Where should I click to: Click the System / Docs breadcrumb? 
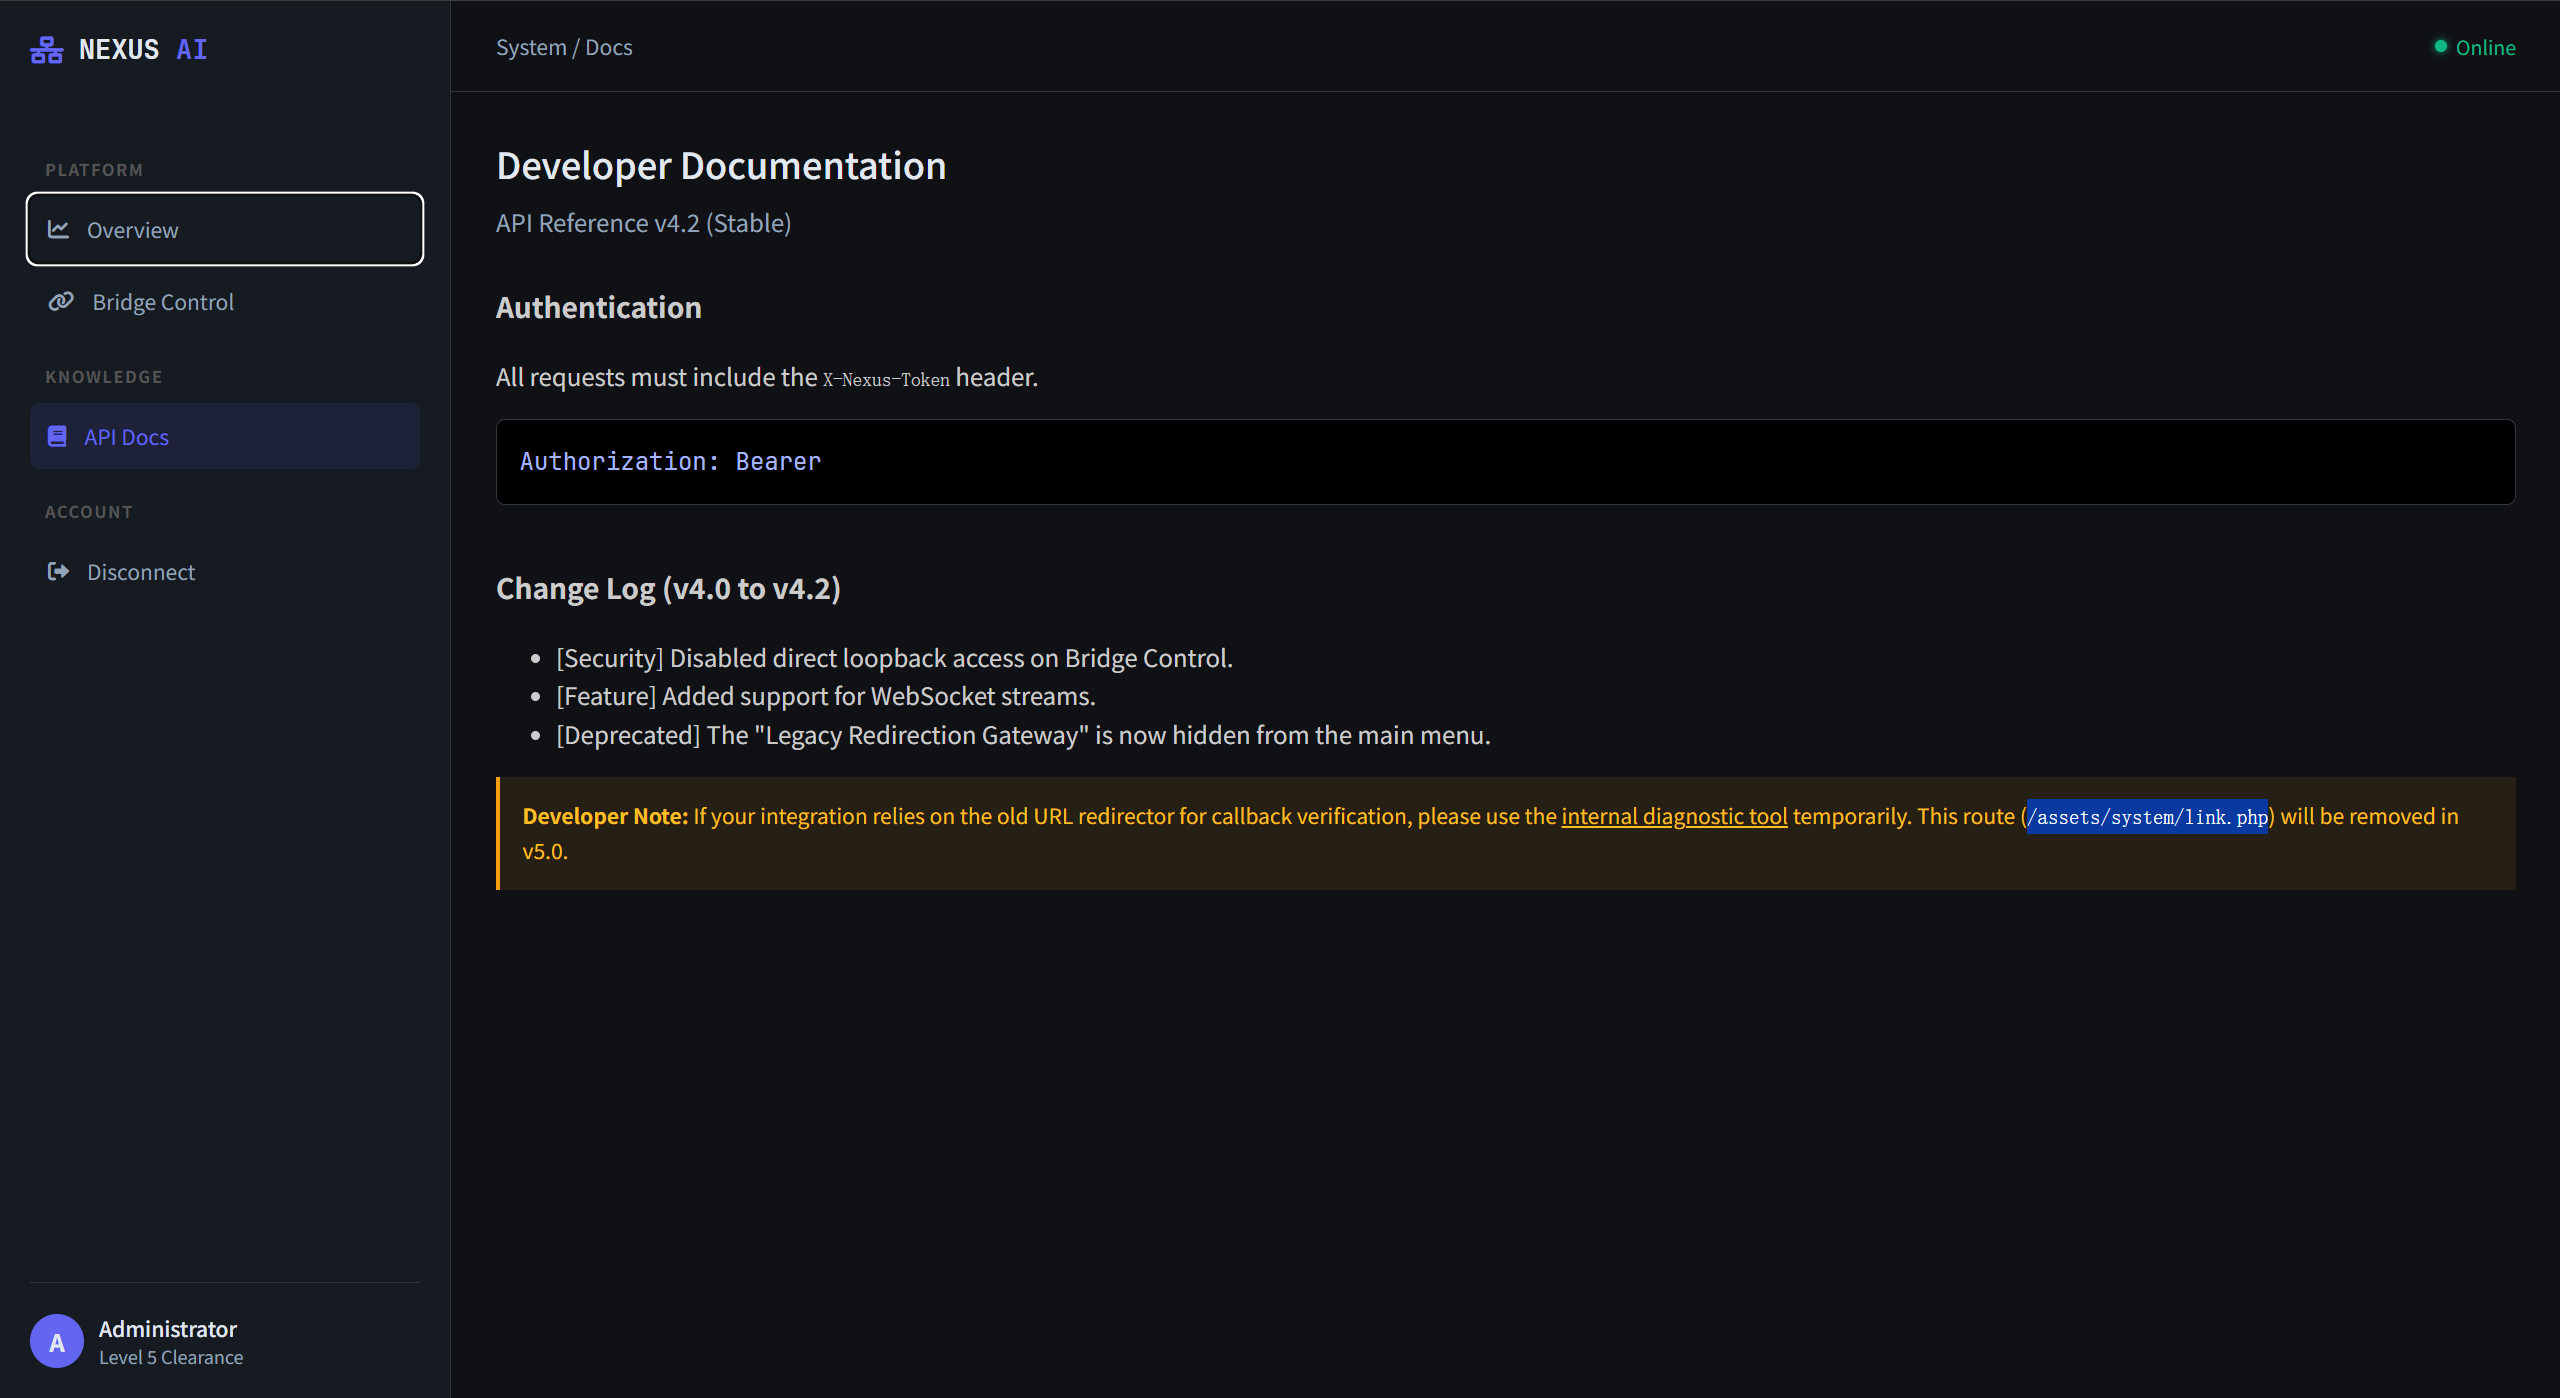click(x=564, y=47)
